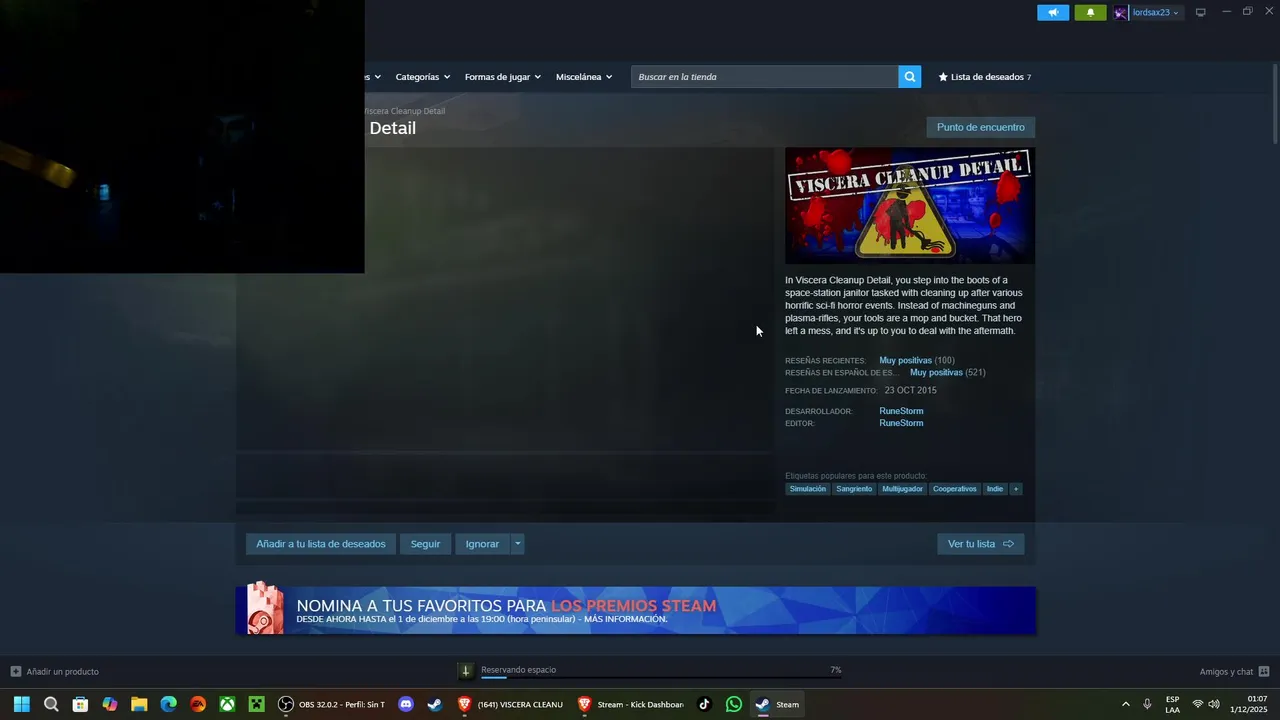Open File Explorer from taskbar
This screenshot has height=720, width=1280.
(x=139, y=704)
